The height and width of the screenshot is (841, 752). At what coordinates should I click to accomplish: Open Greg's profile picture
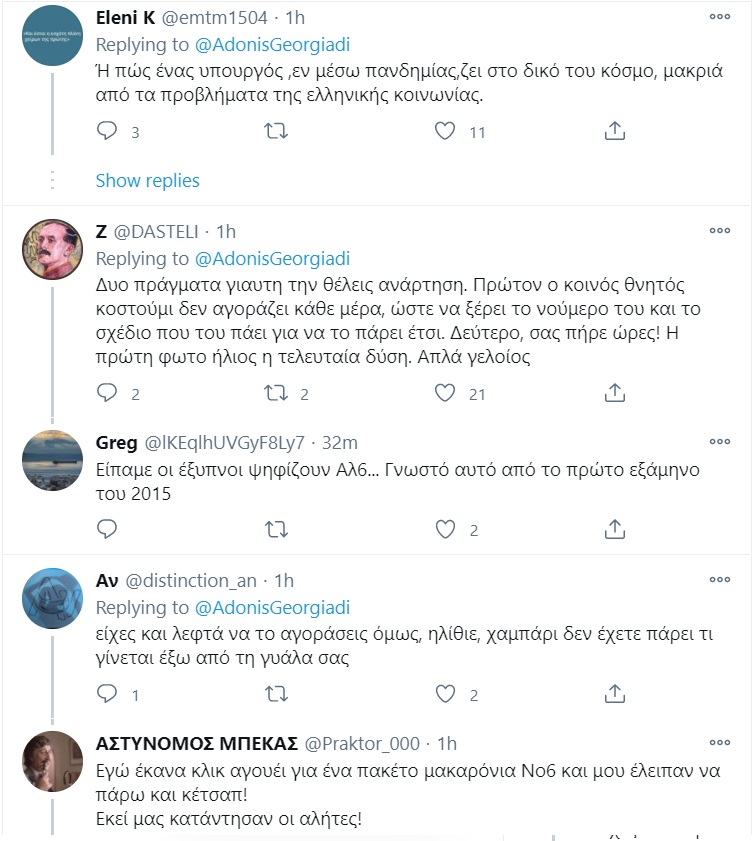pyautogui.click(x=52, y=461)
